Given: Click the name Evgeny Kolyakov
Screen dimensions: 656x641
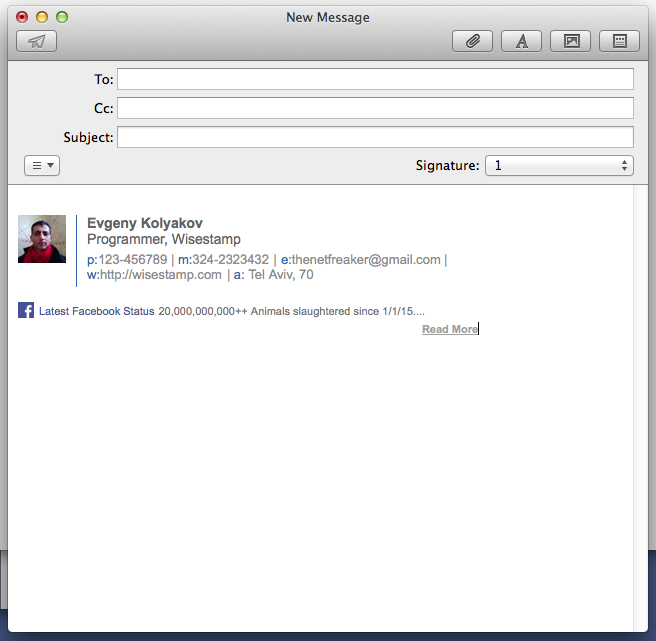Looking at the screenshot, I should (x=145, y=223).
